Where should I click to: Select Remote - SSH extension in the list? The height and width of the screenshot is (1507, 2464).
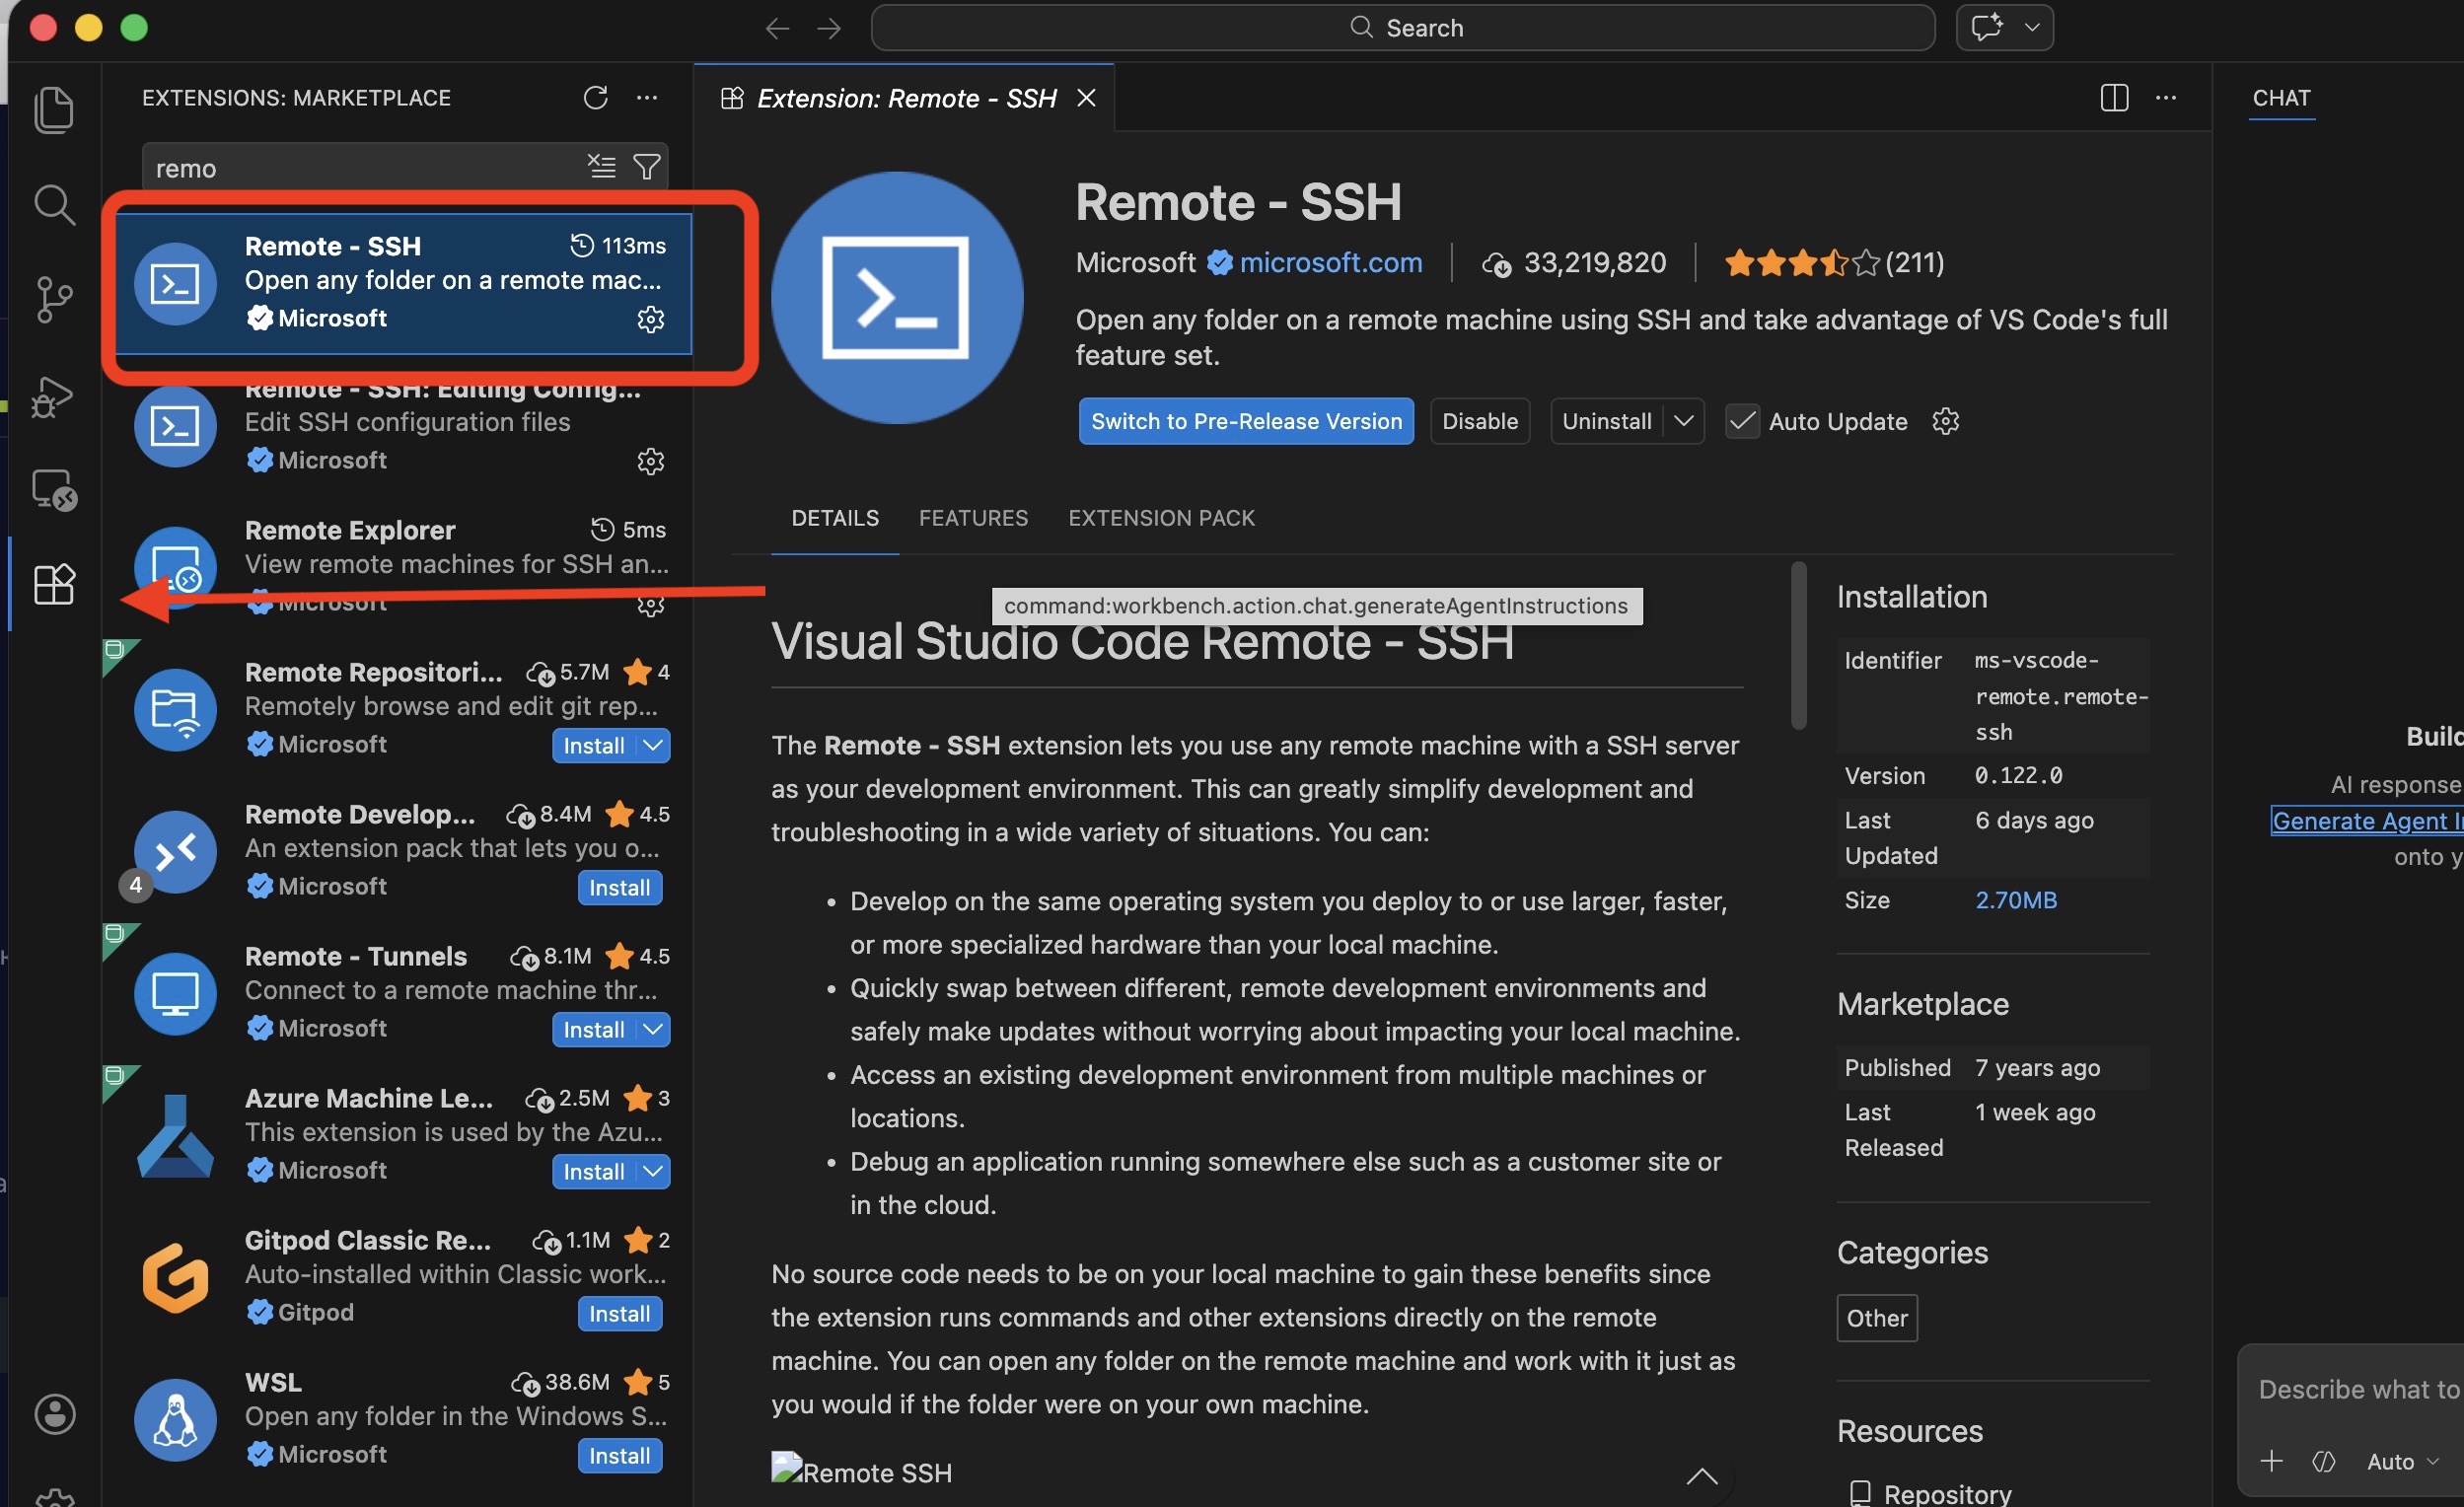click(x=404, y=283)
